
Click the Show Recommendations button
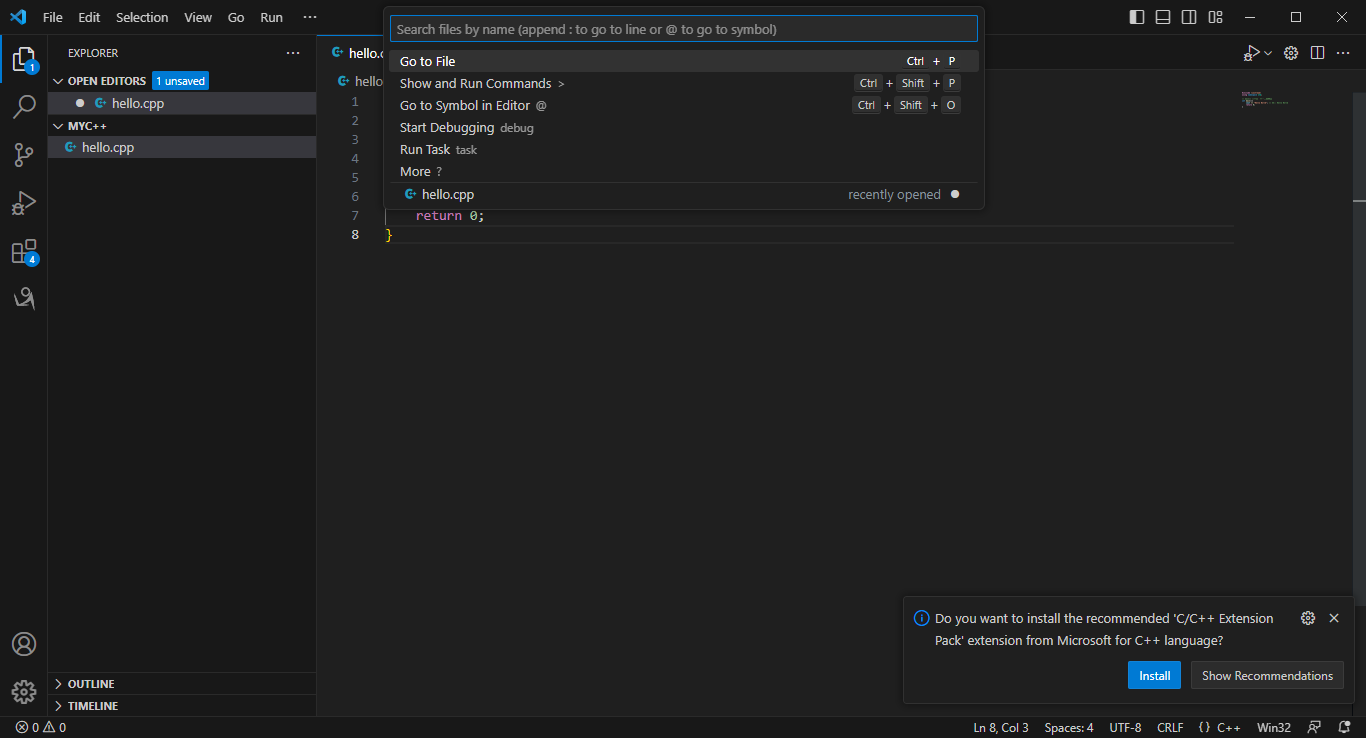[1267, 676]
